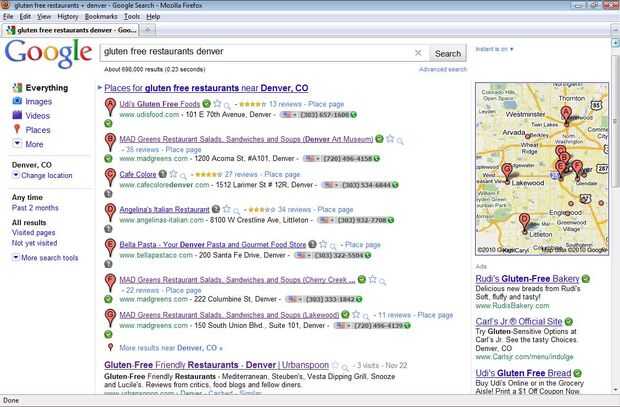Click pin G on the map near Lakewood
The image size is (620, 407).
[507, 173]
